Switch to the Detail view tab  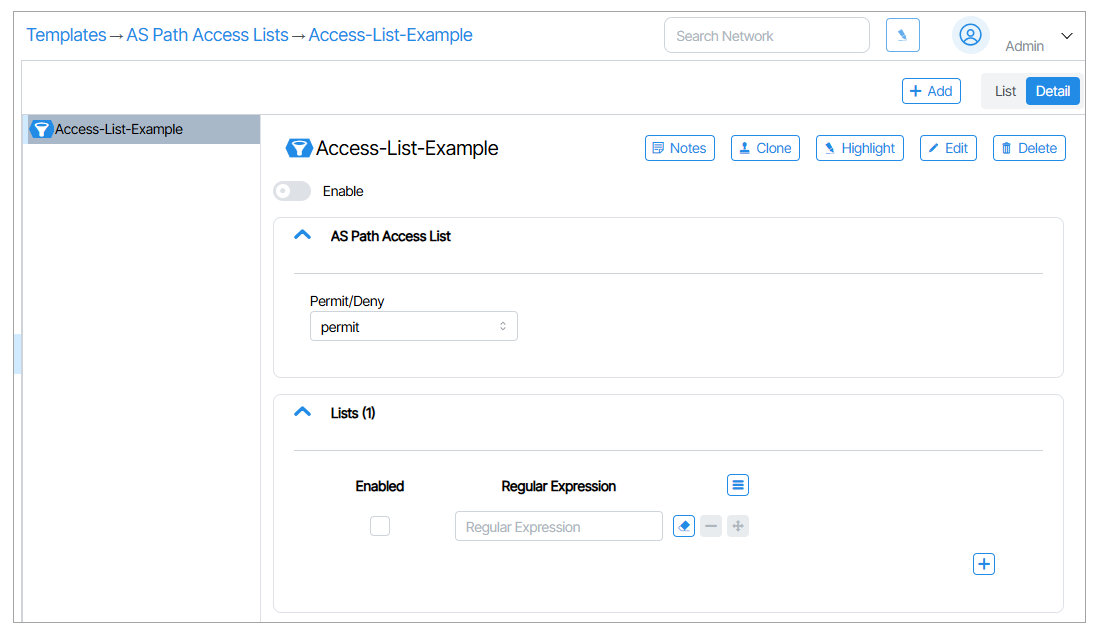click(x=1052, y=91)
